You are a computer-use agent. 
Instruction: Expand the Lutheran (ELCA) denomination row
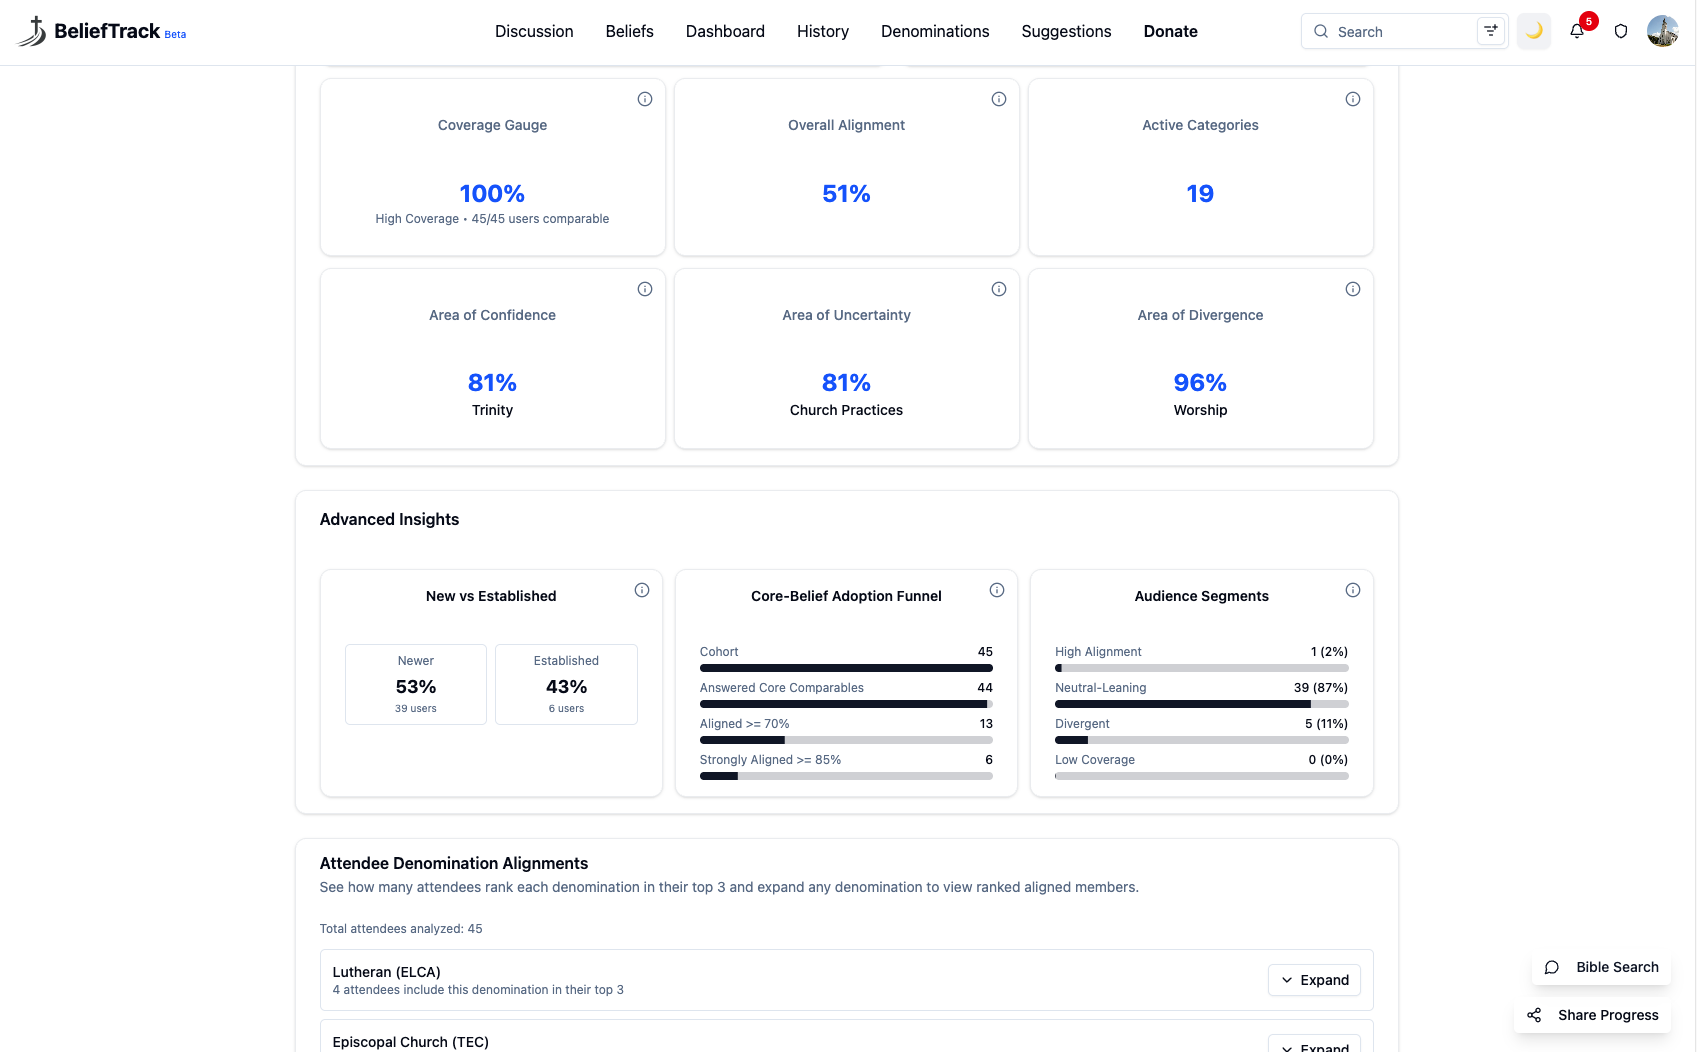click(1314, 980)
